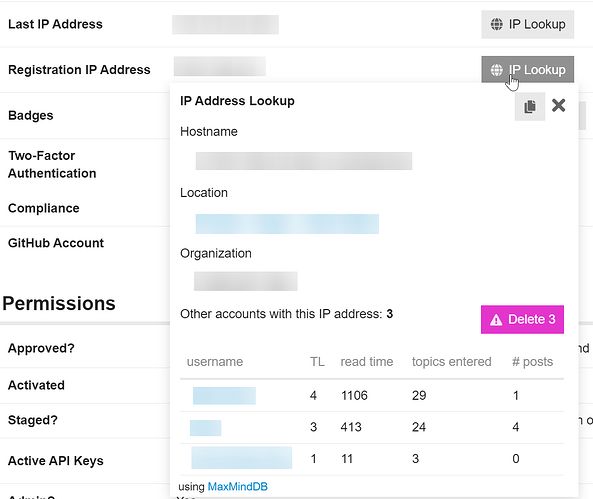Click the 'Badges' row label
The image size is (593, 499).
(31, 115)
